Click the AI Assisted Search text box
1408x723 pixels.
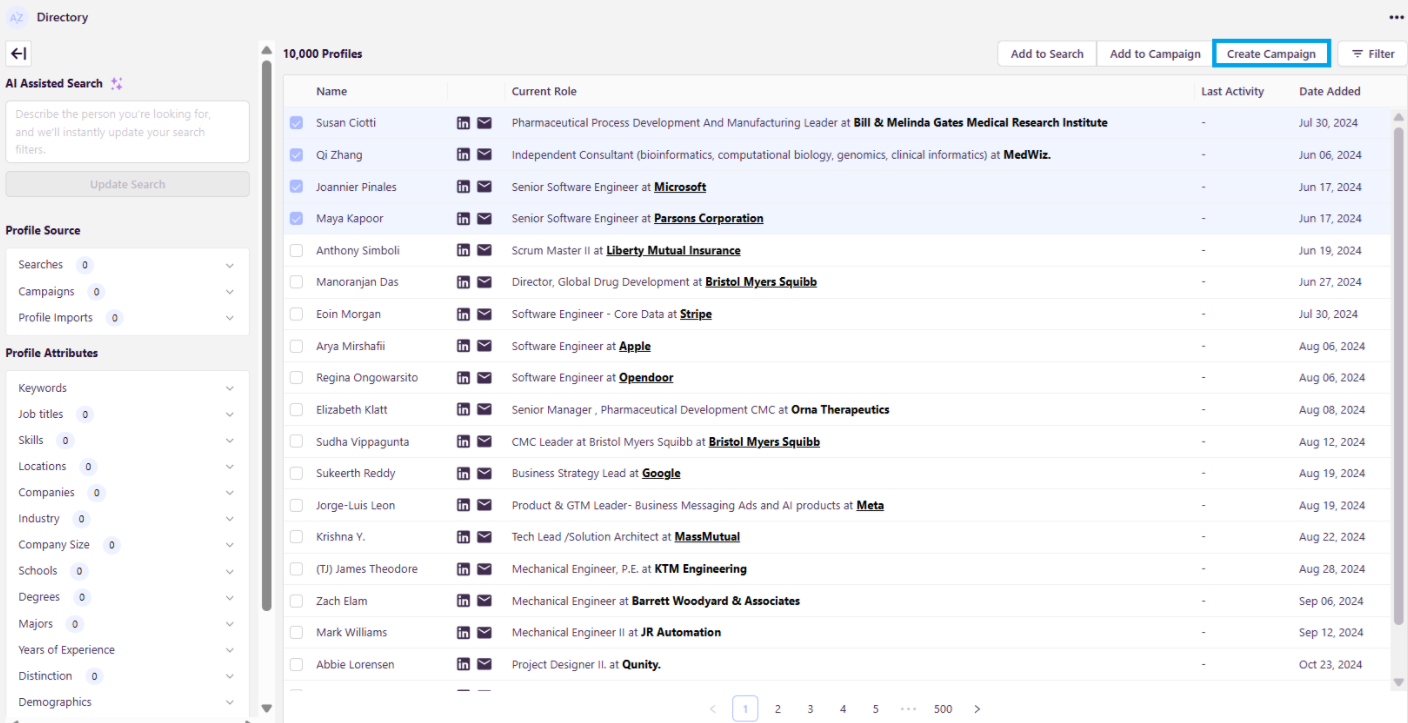point(127,131)
